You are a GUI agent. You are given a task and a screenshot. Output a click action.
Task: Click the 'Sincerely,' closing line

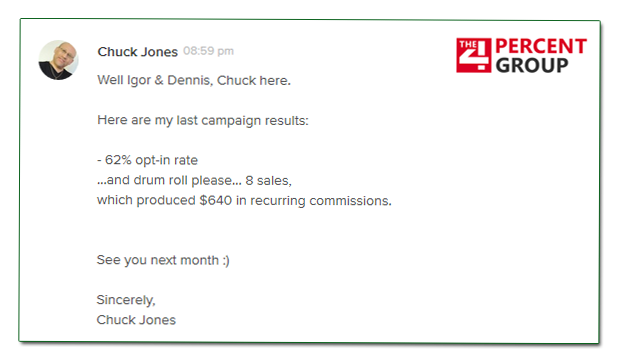[x=126, y=300]
